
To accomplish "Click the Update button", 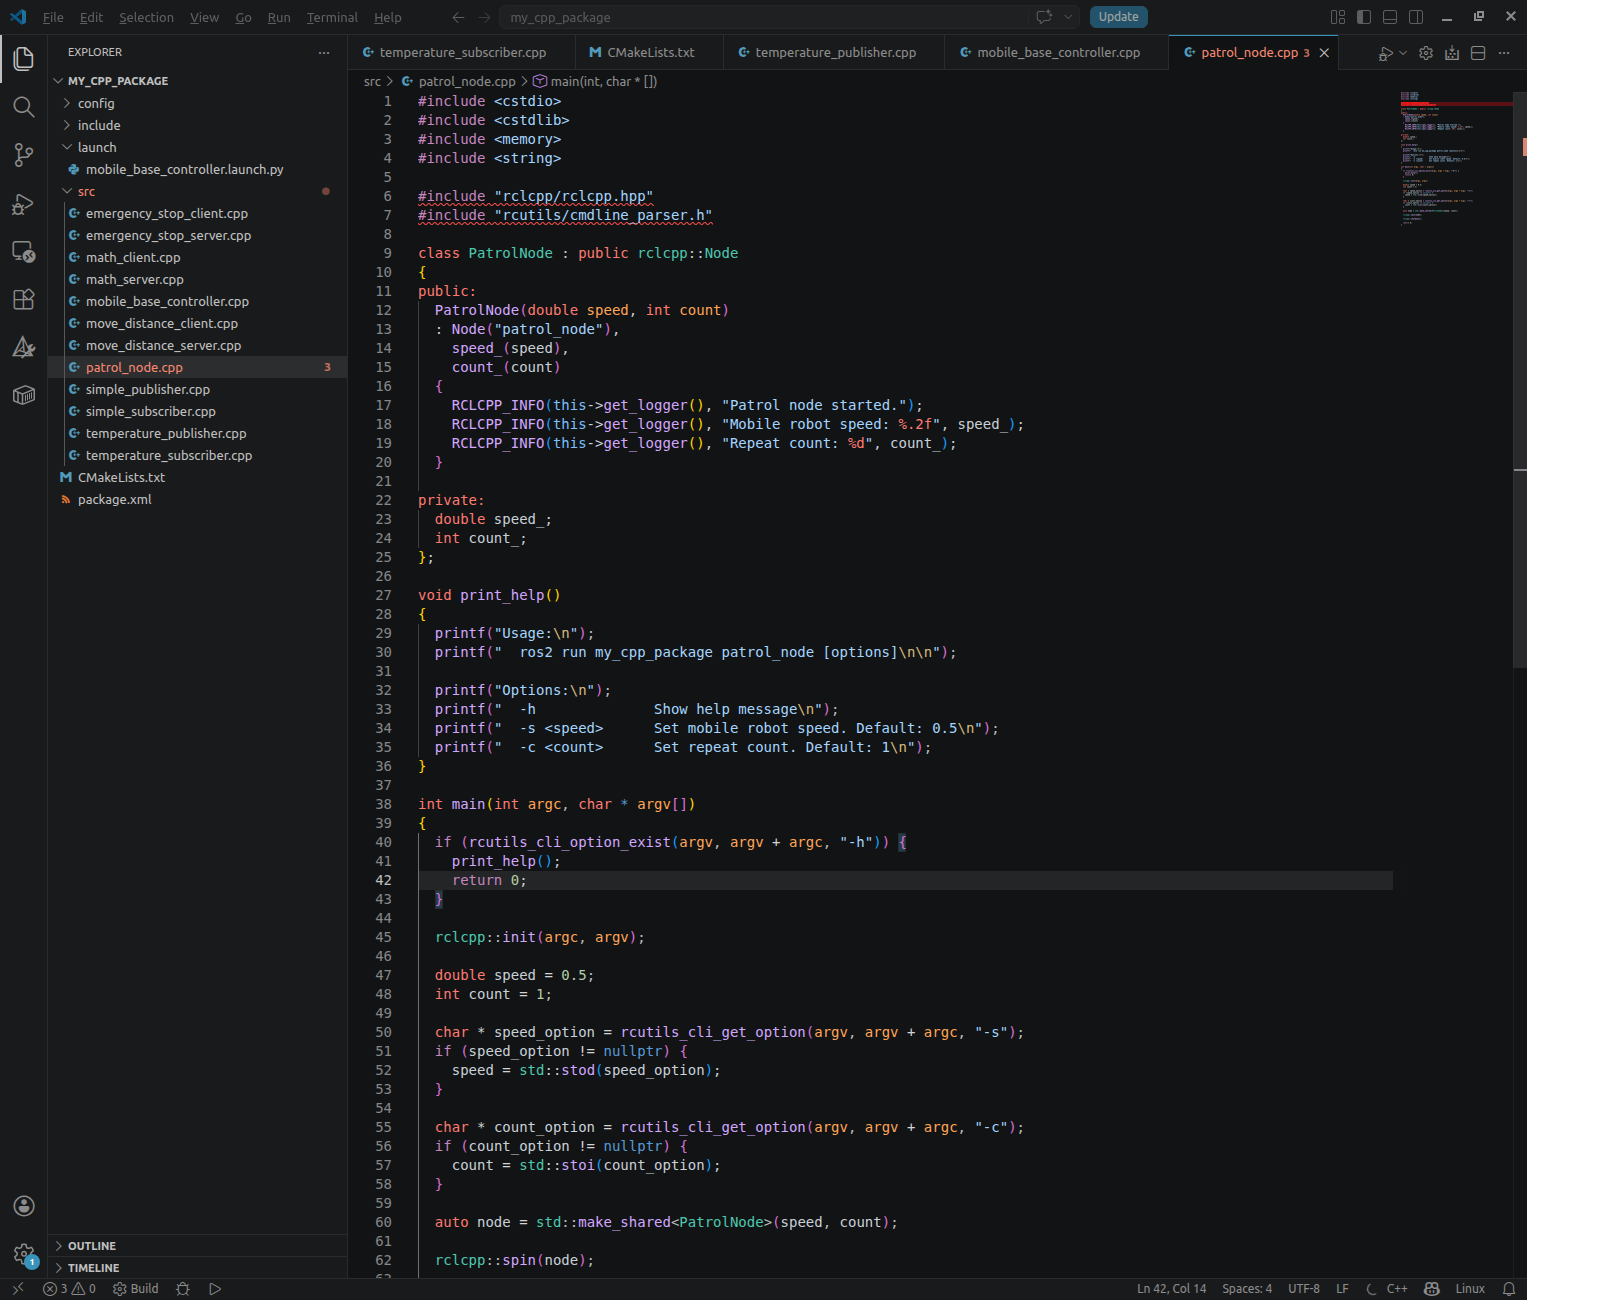I will click(x=1118, y=17).
